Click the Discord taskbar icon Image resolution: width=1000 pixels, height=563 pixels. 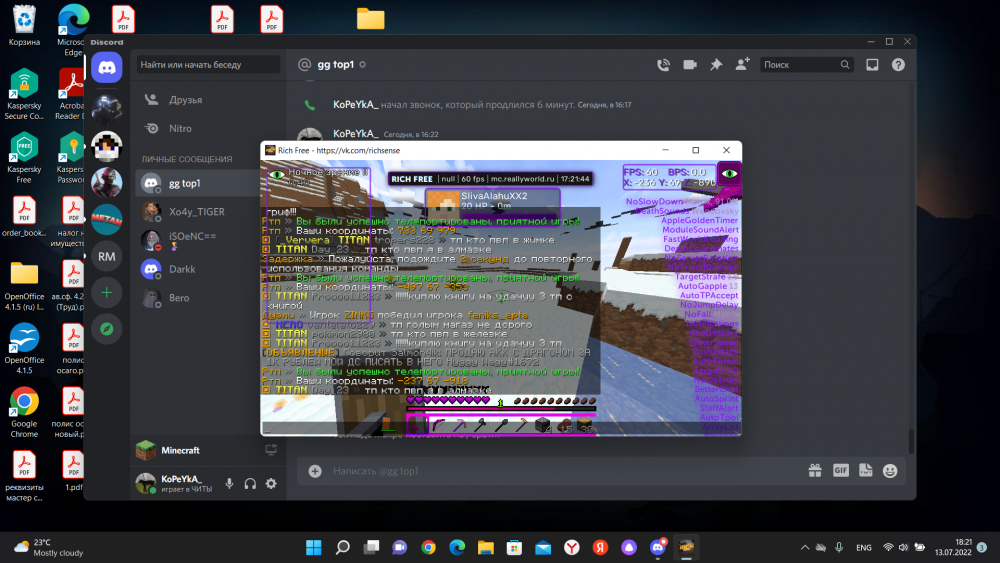pos(658,547)
